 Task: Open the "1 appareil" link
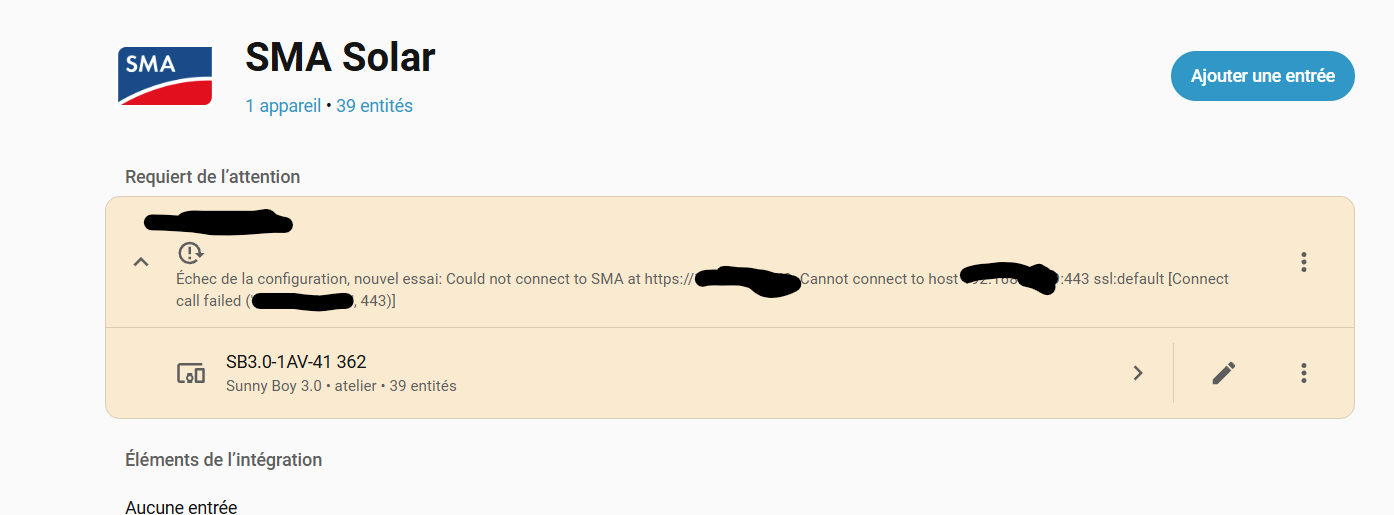pyautogui.click(x=283, y=106)
